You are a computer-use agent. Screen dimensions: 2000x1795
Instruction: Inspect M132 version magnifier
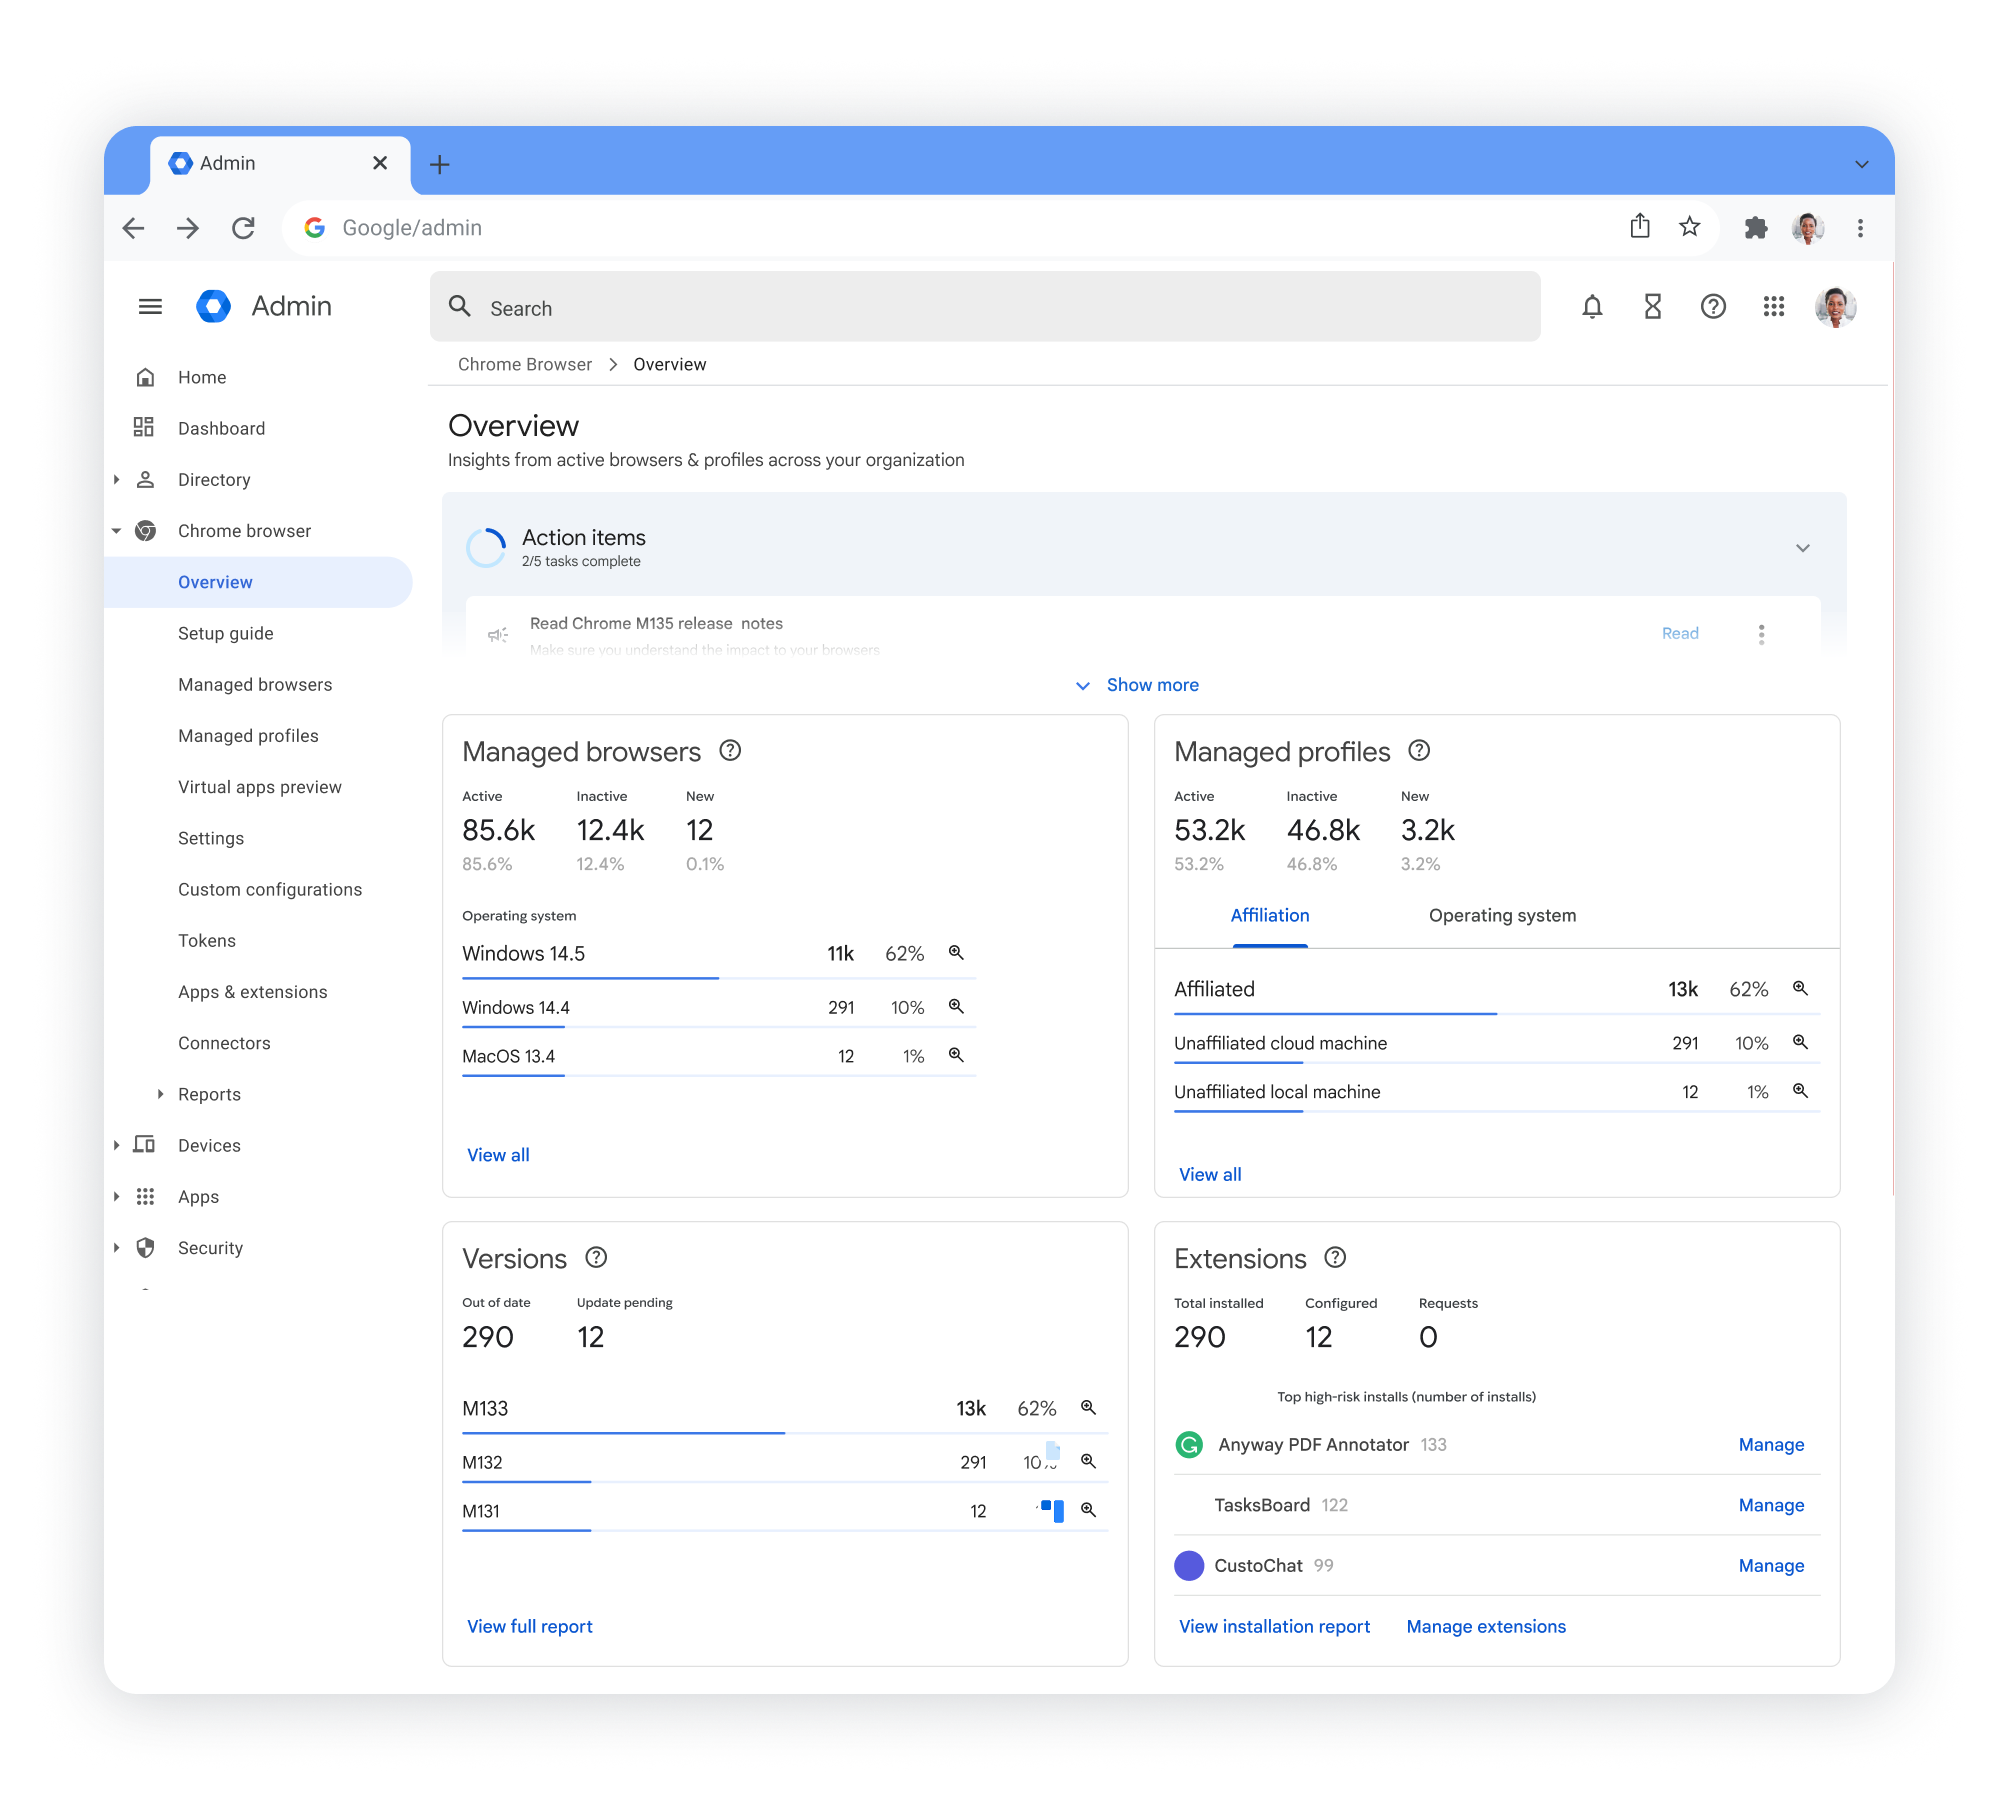pos(1088,1462)
